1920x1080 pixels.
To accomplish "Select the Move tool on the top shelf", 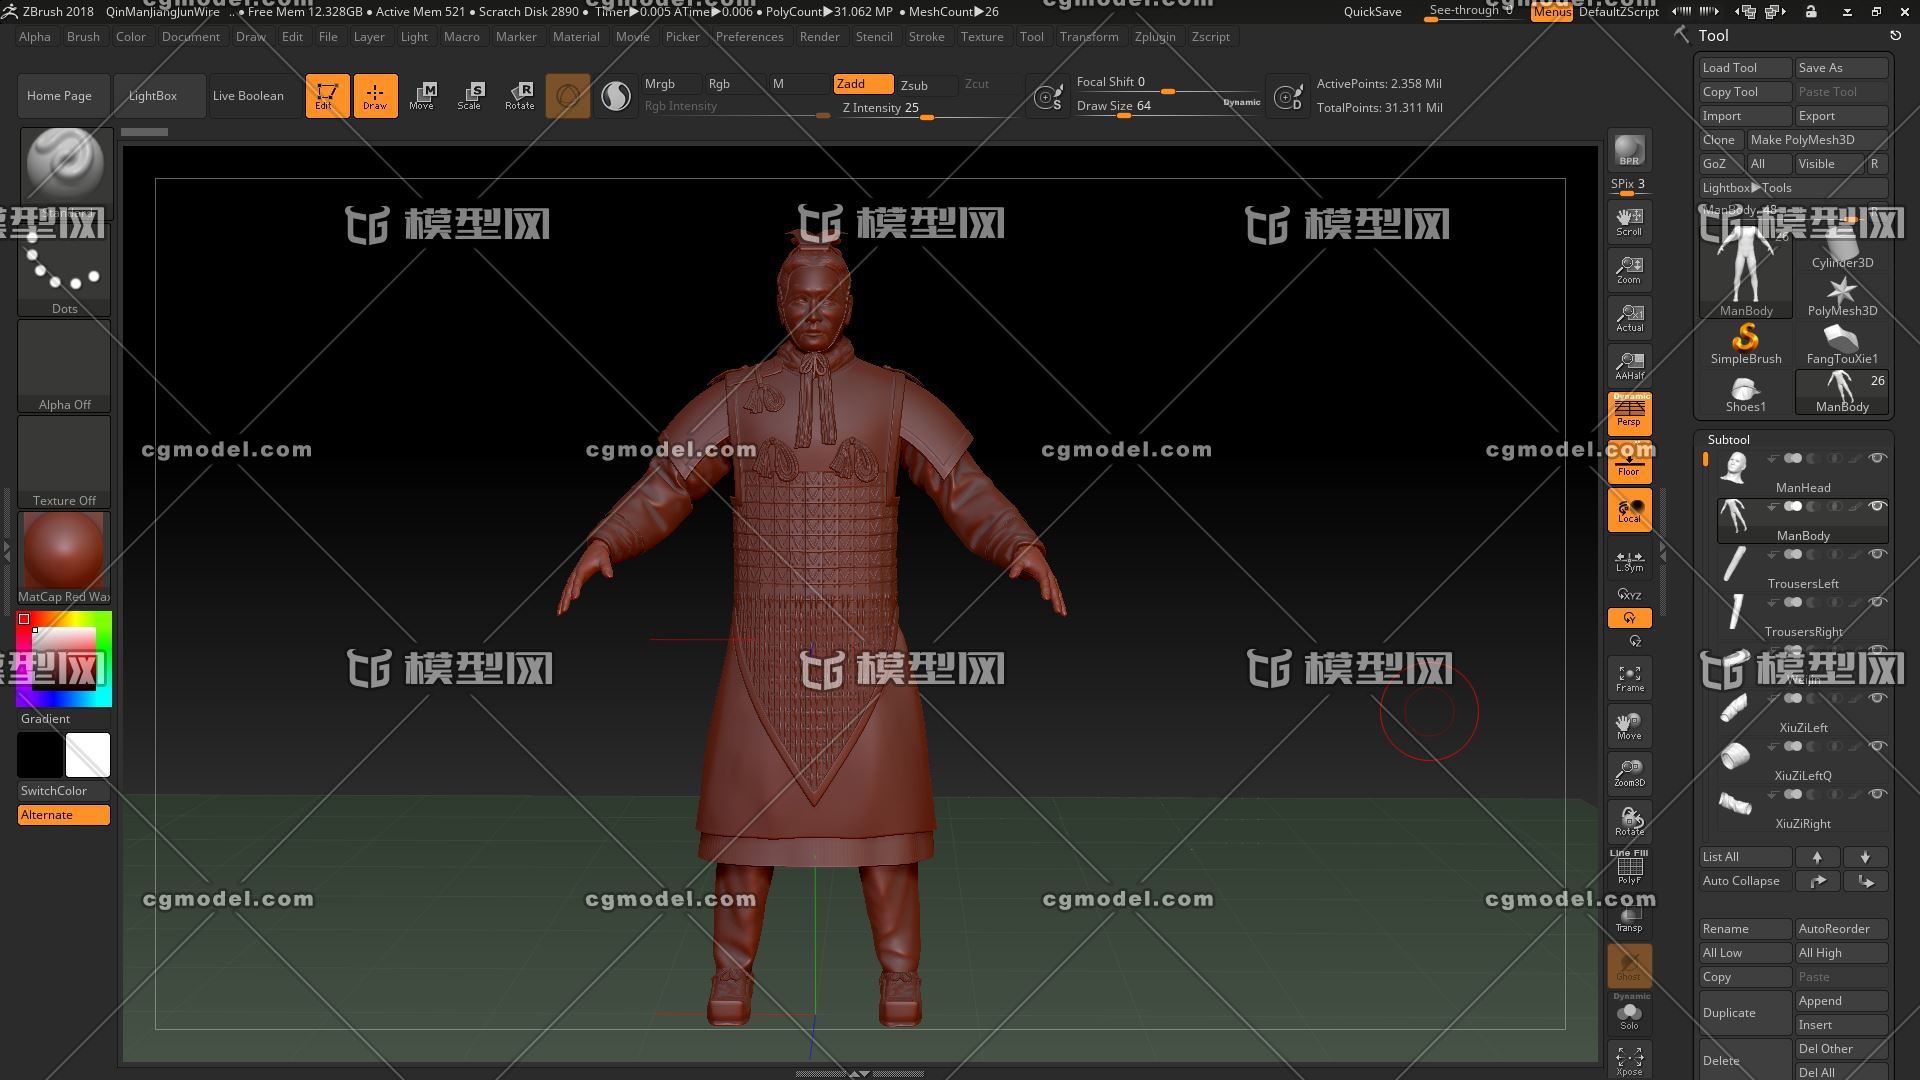I will pos(423,95).
